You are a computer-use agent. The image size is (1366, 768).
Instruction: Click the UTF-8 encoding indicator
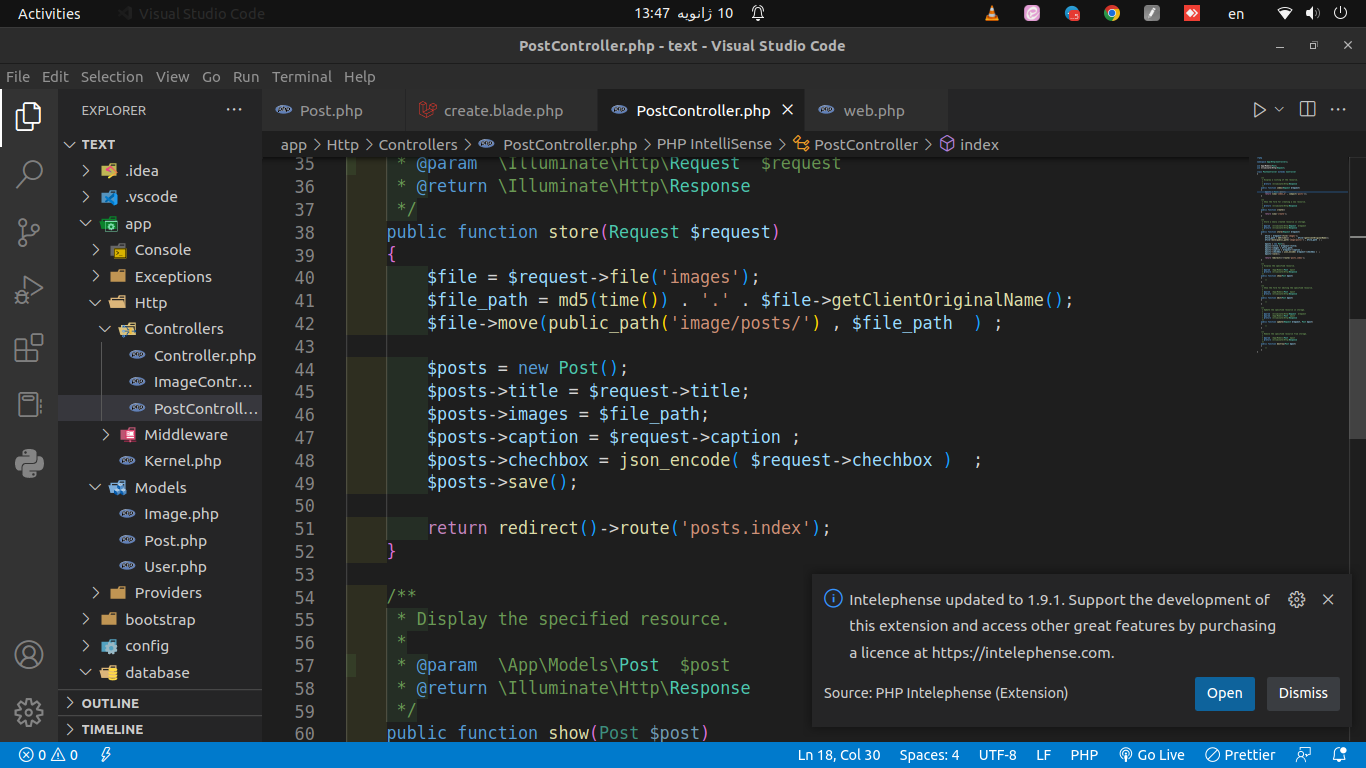(x=998, y=755)
